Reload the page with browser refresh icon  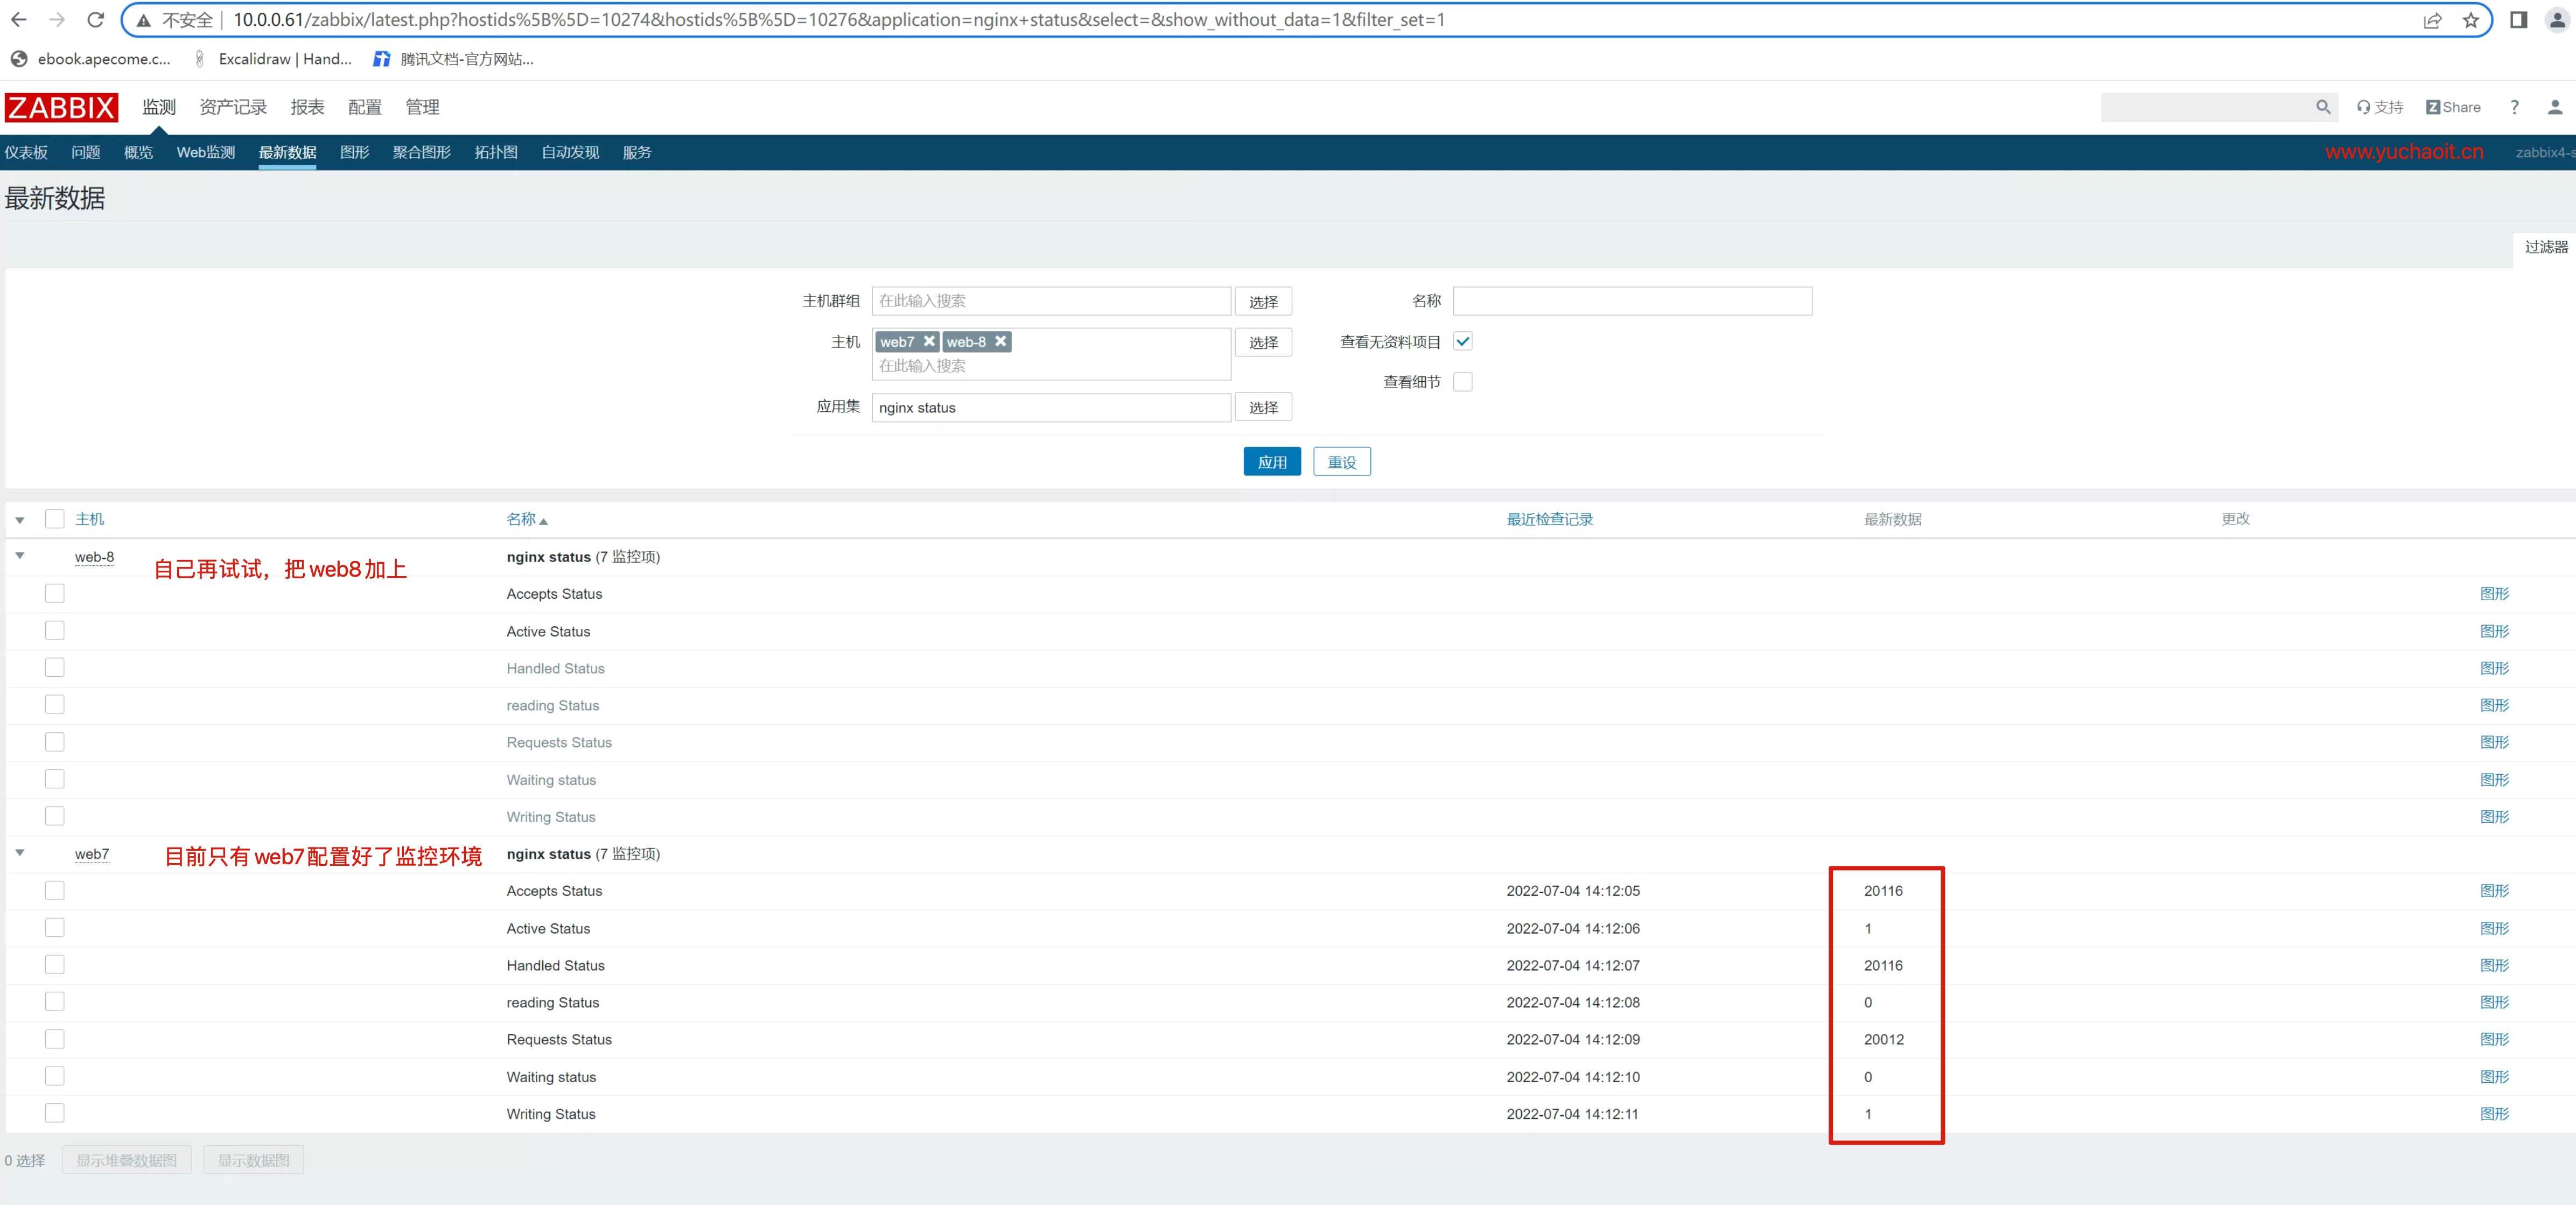click(x=96, y=20)
